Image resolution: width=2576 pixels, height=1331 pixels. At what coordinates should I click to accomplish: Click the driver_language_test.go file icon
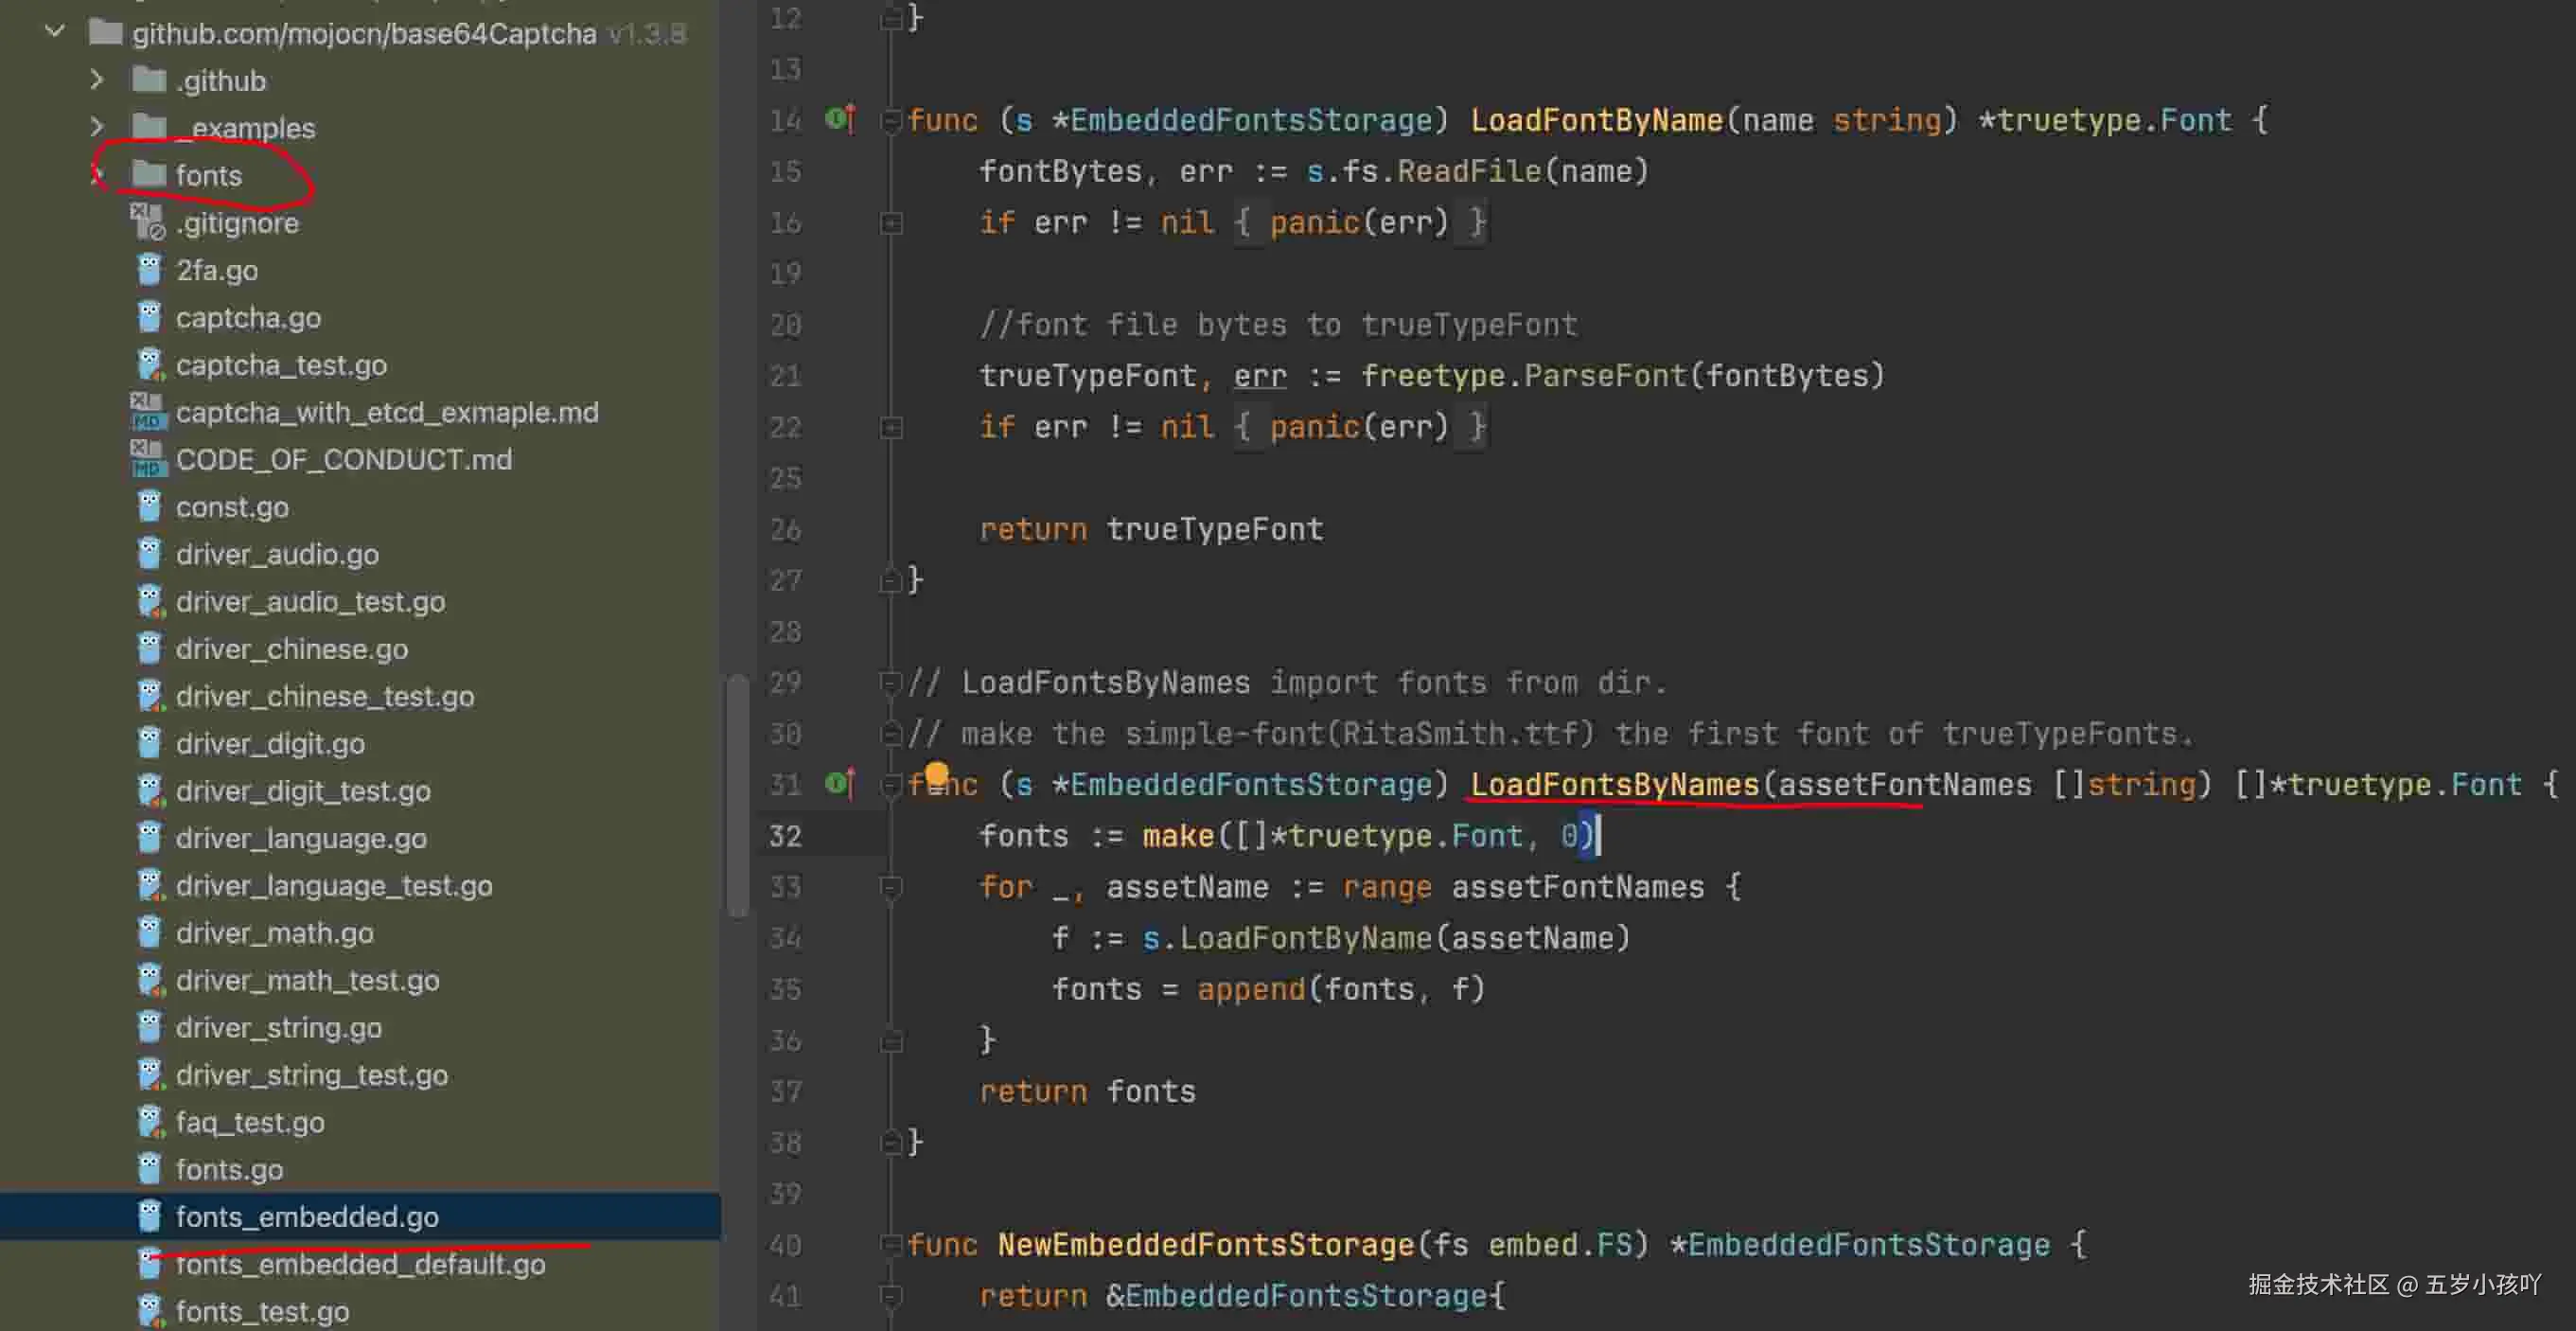pyautogui.click(x=150, y=885)
